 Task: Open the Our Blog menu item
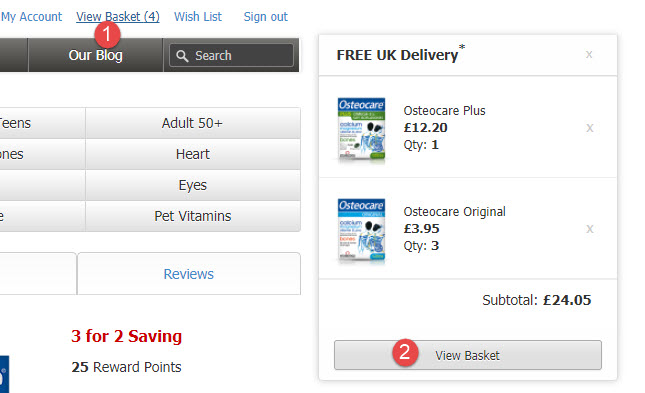95,55
